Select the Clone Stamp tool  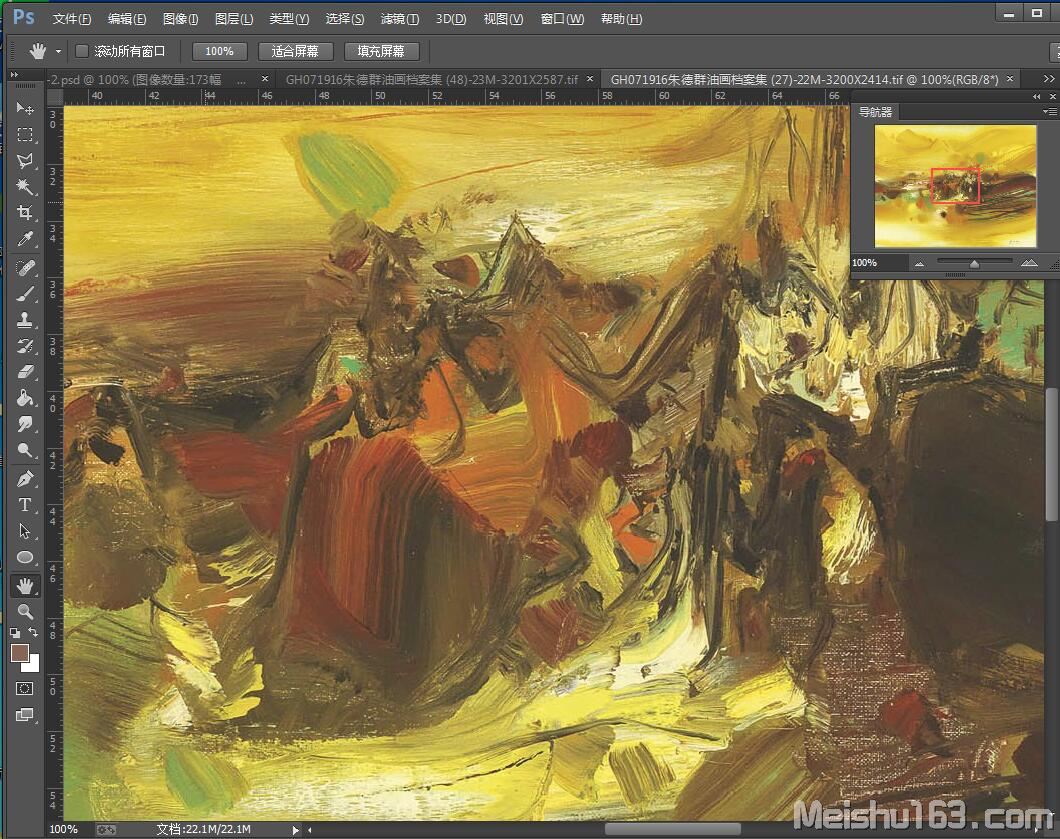click(x=25, y=320)
